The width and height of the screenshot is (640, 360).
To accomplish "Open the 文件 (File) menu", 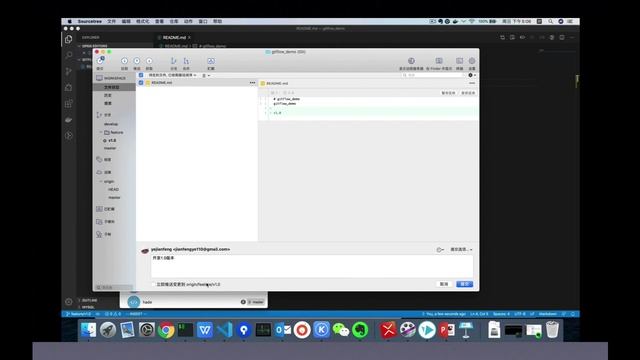I will 111,21.
